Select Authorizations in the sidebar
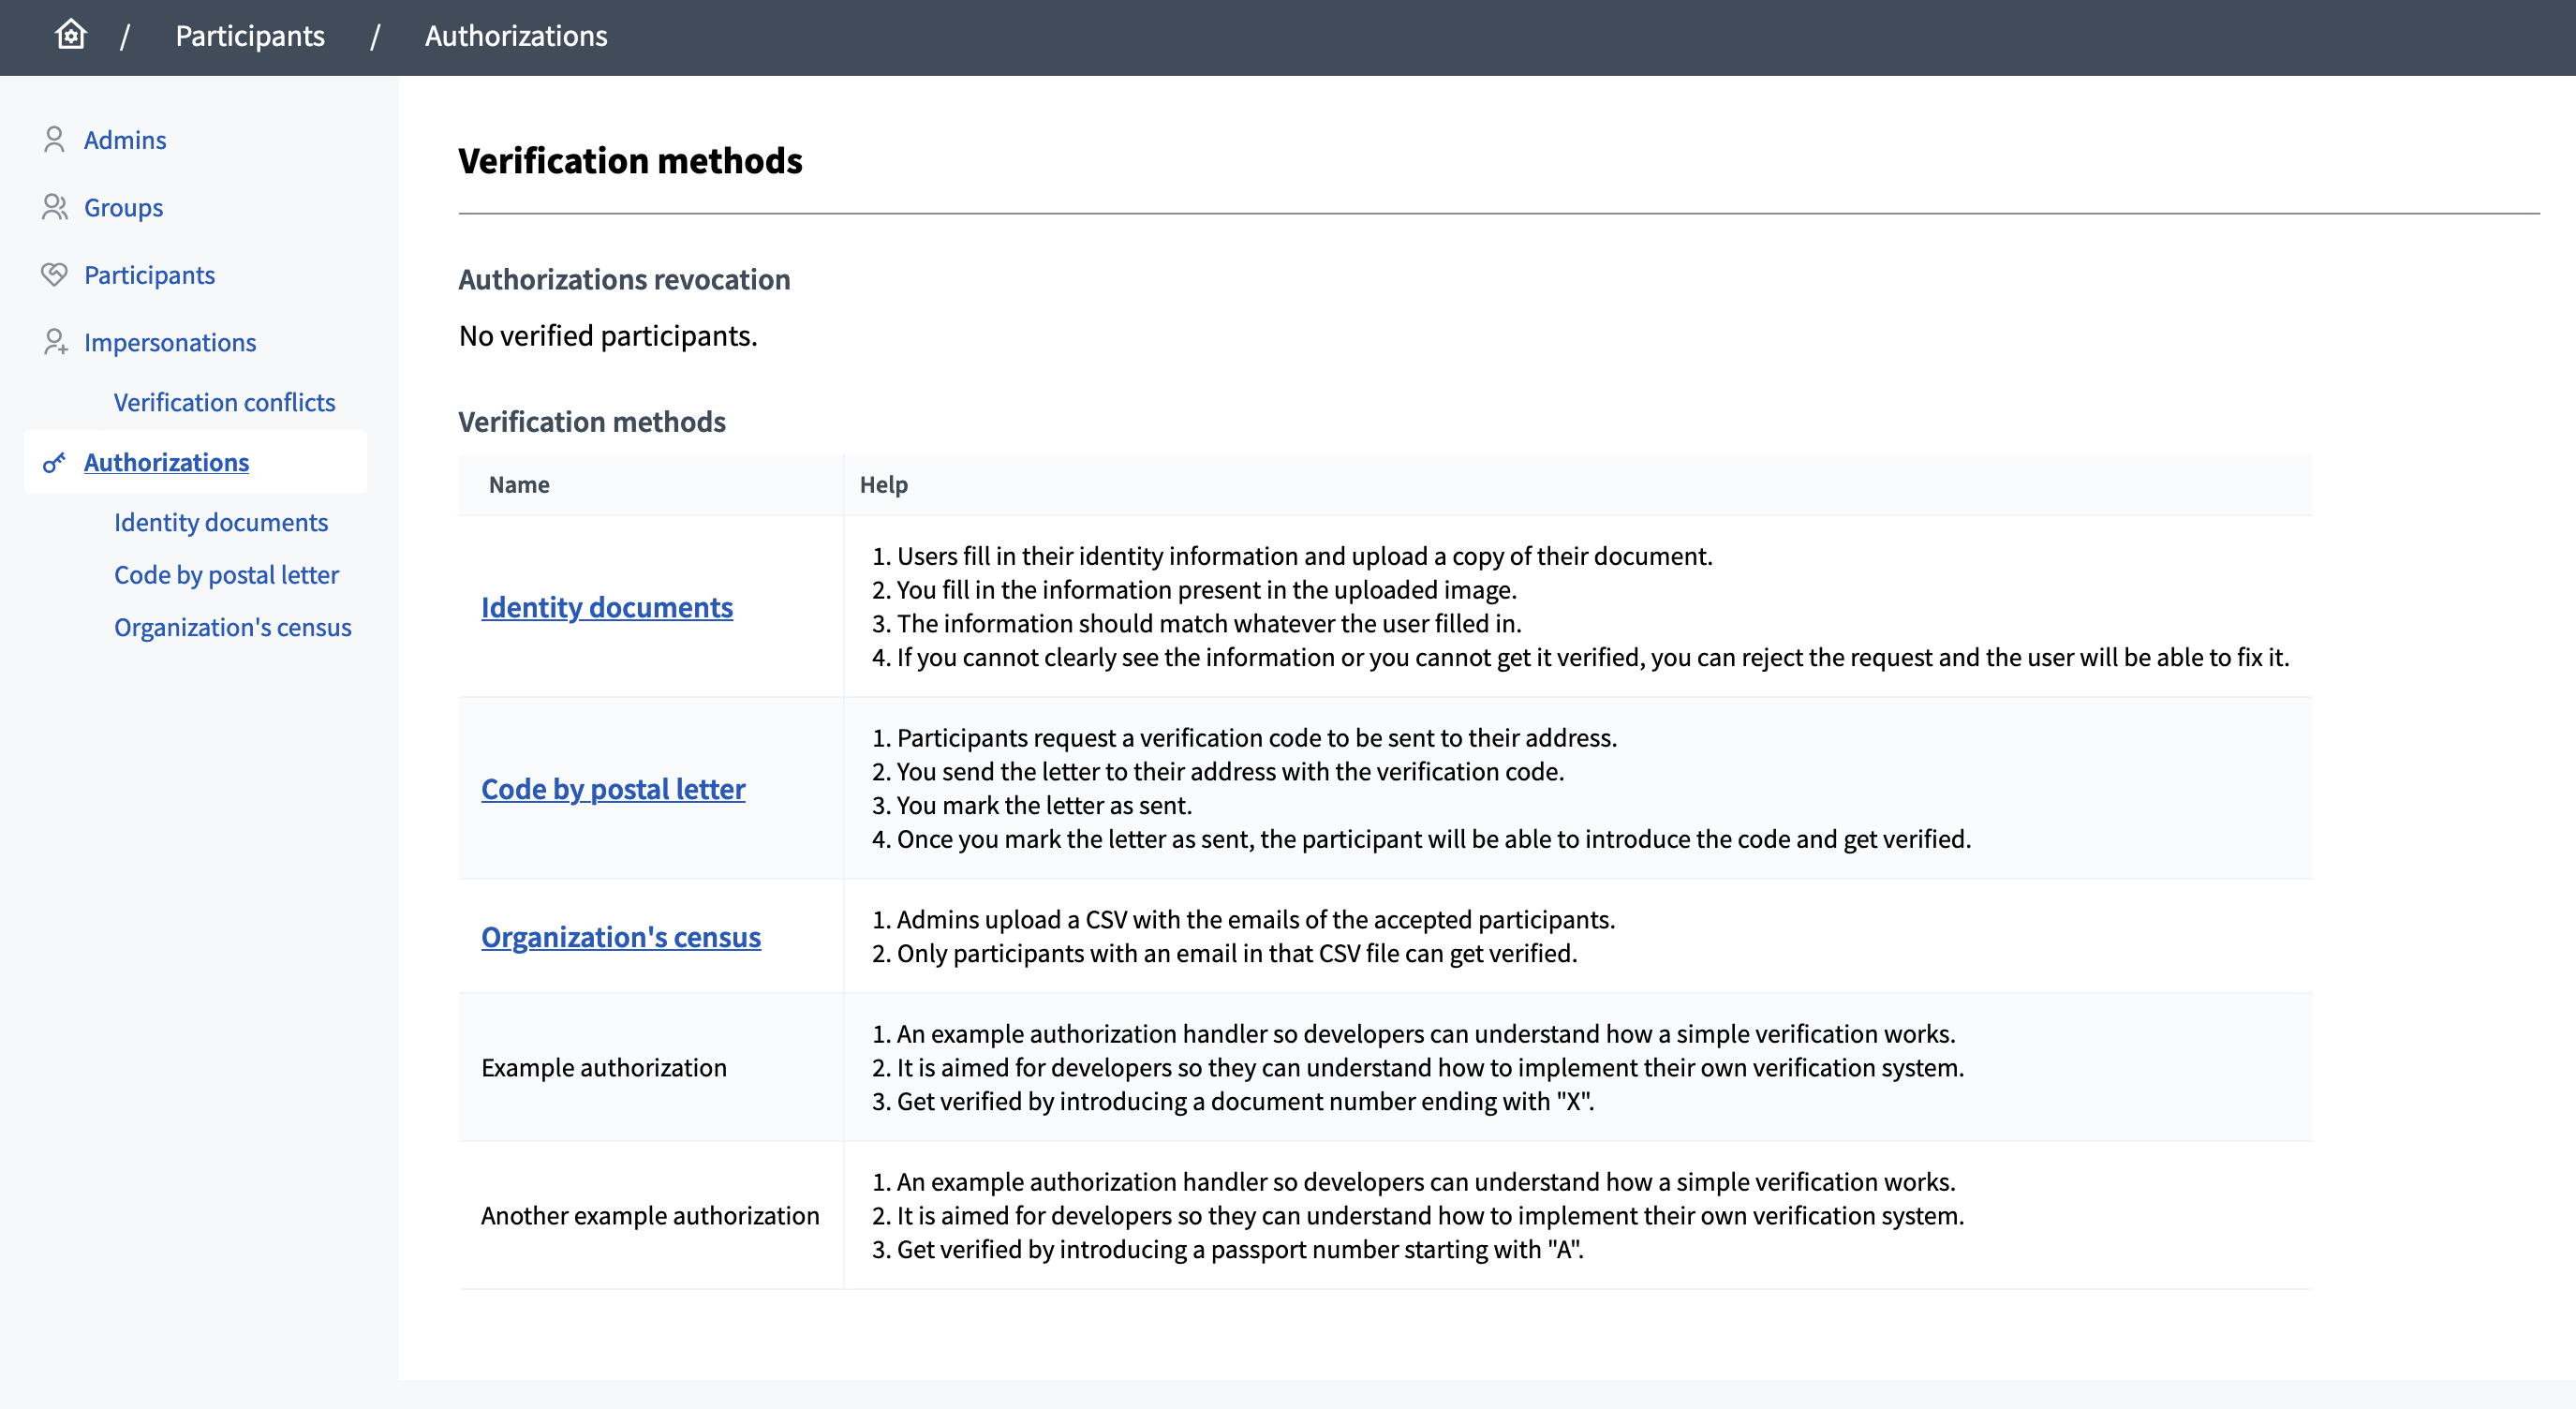2576x1409 pixels. (x=167, y=462)
